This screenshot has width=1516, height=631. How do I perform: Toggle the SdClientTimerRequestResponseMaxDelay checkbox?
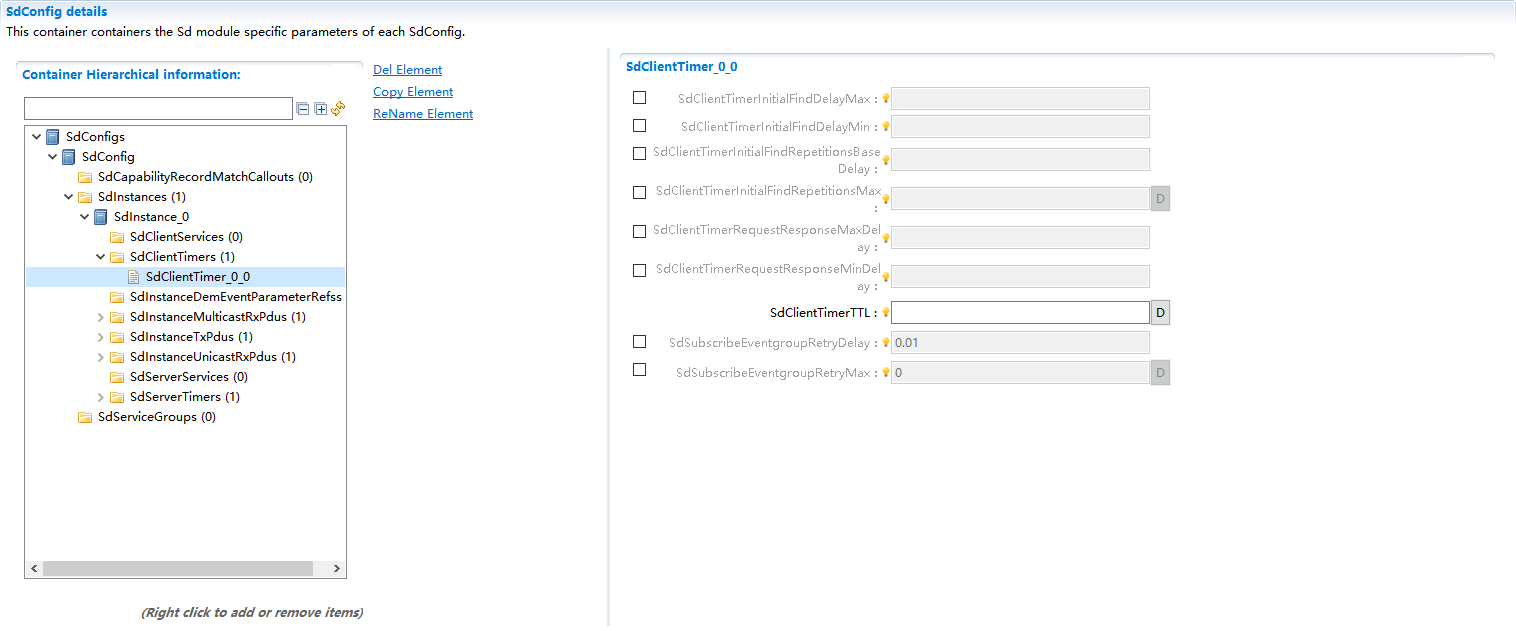click(639, 231)
